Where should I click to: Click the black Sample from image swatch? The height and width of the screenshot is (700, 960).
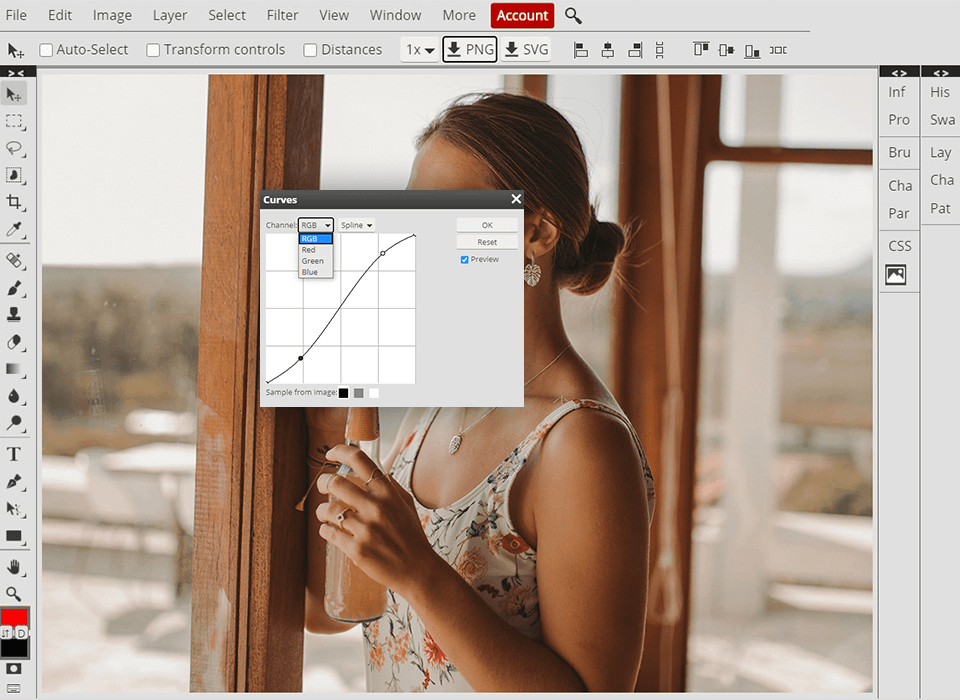tap(345, 392)
